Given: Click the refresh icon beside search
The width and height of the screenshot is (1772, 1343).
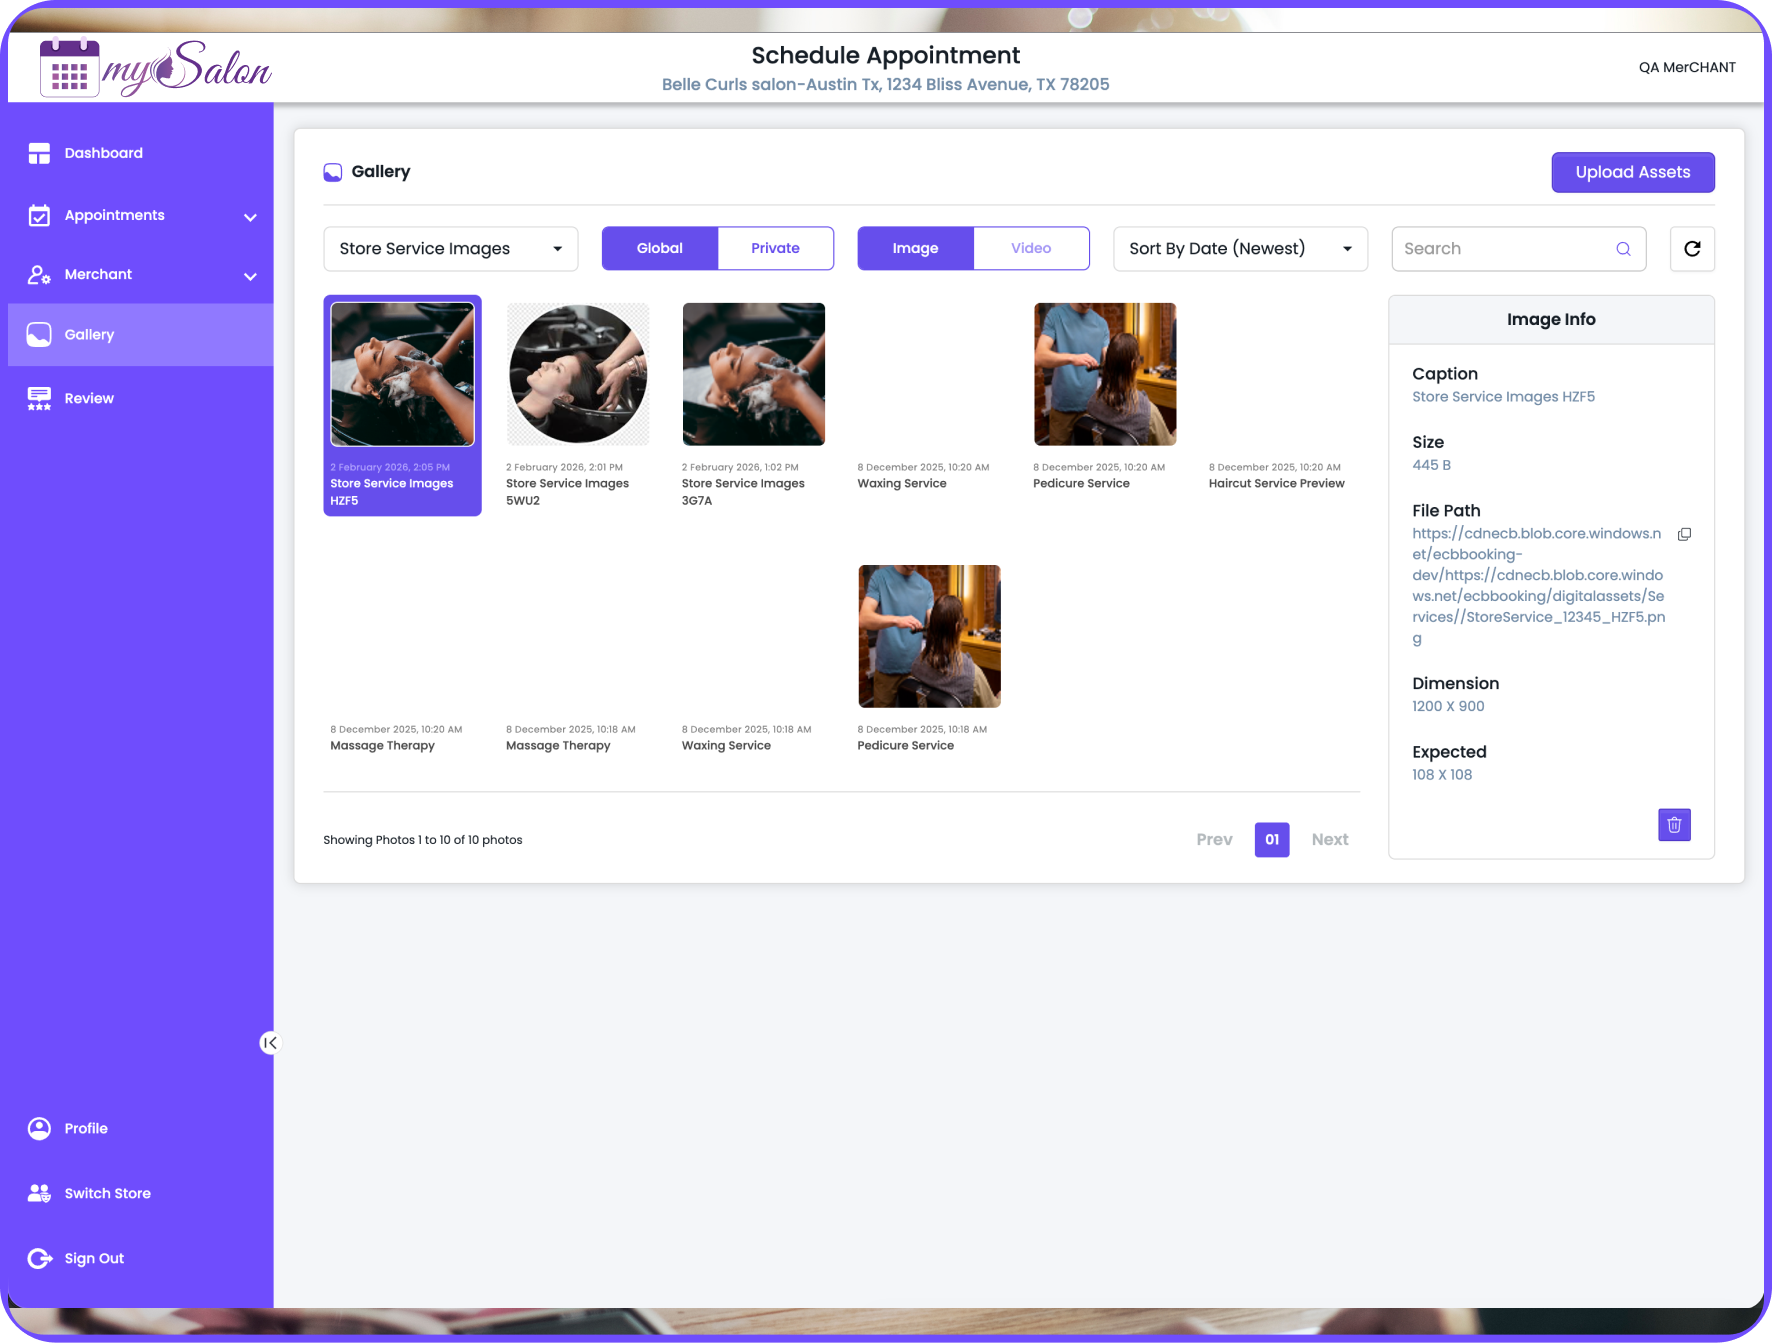Looking at the screenshot, I should pyautogui.click(x=1691, y=248).
